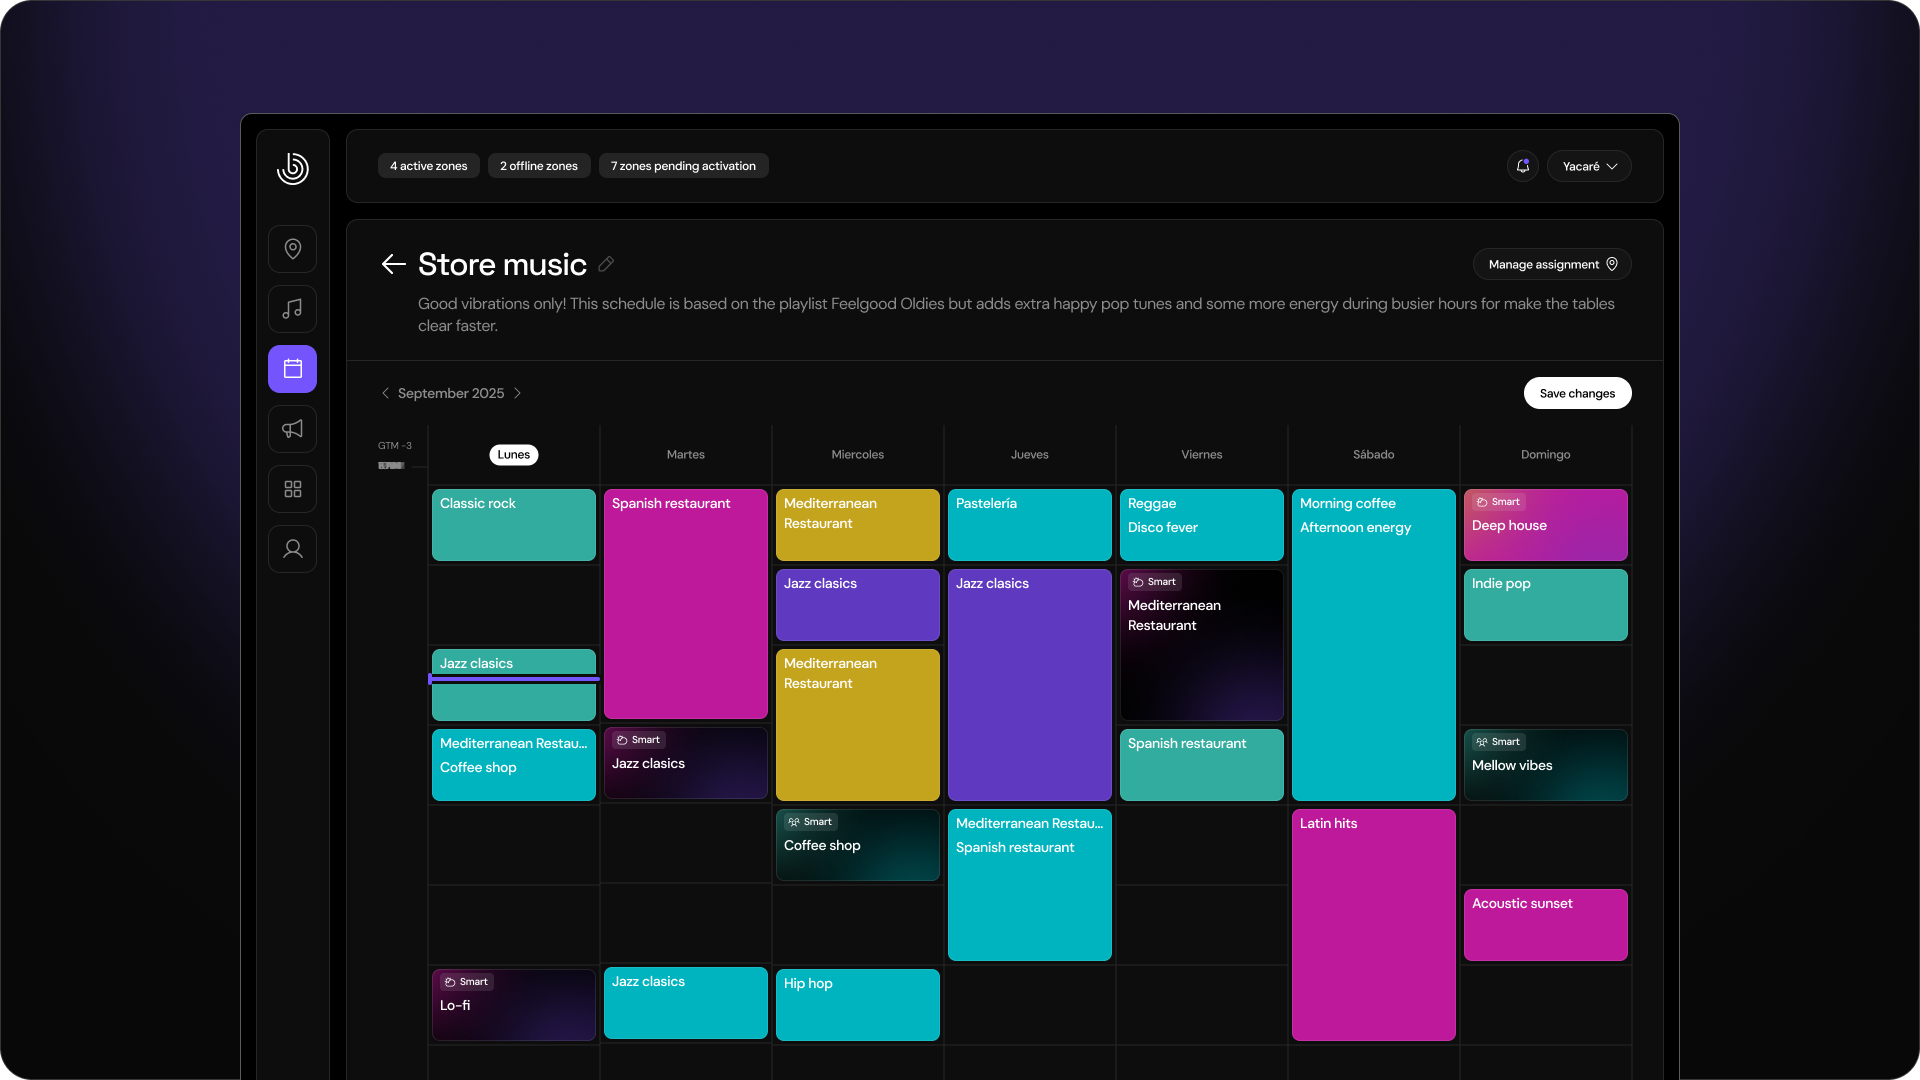This screenshot has height=1080, width=1920.
Task: Toggle the 7 zones pending activation chip
Action: point(683,165)
